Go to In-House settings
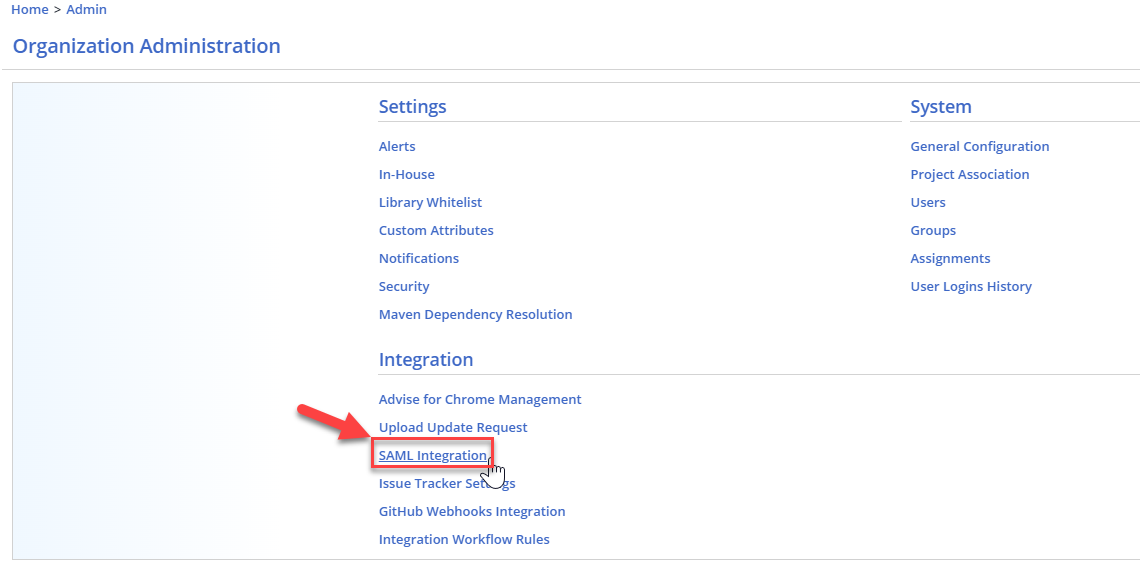 coord(406,174)
